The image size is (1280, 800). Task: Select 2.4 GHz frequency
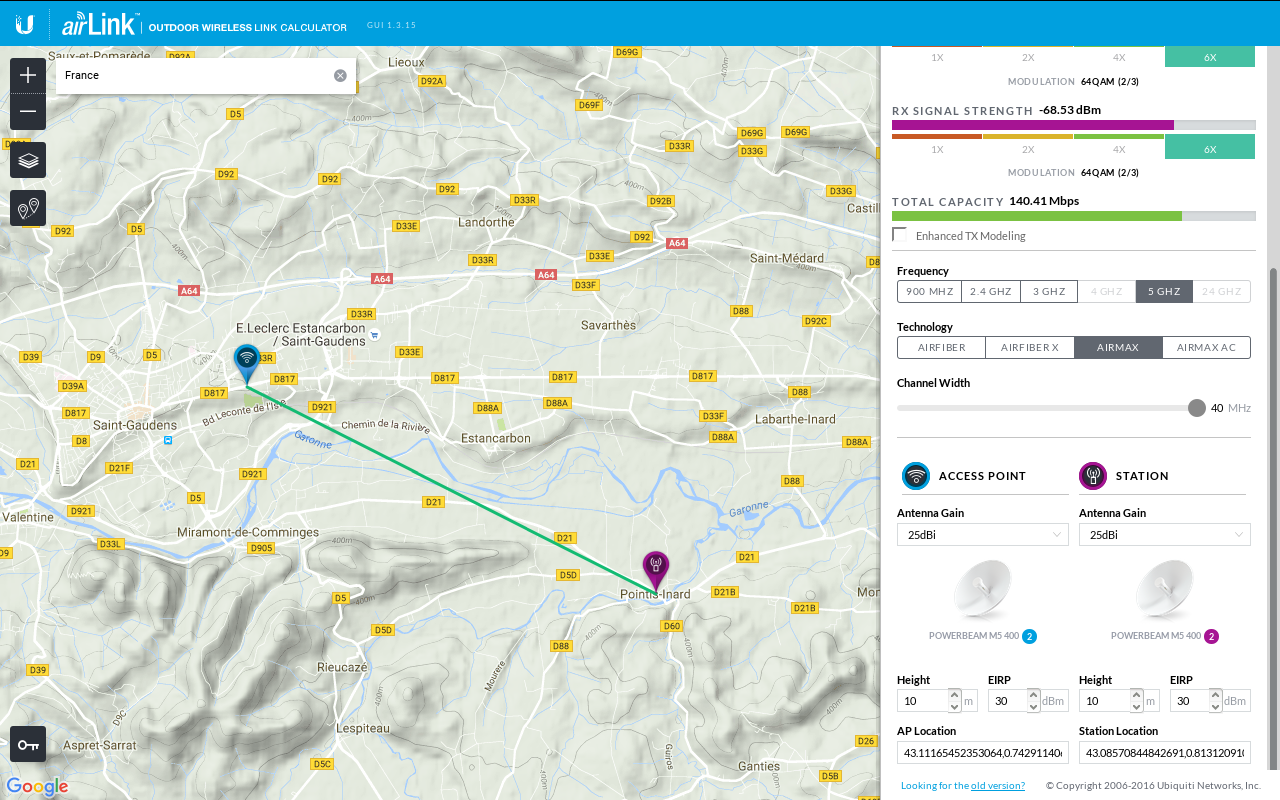click(x=991, y=292)
